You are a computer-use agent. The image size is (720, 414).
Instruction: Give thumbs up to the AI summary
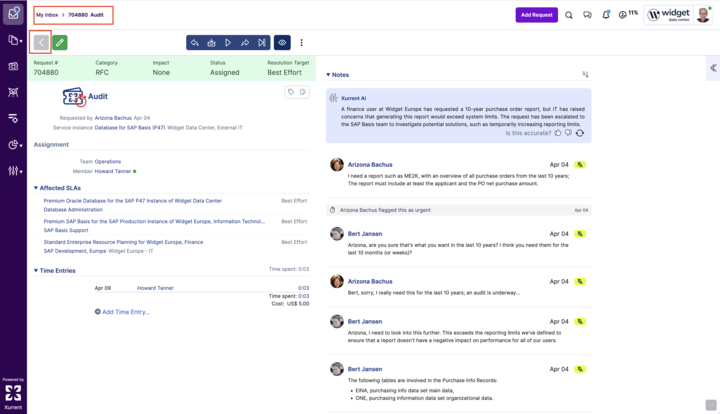tap(557, 133)
